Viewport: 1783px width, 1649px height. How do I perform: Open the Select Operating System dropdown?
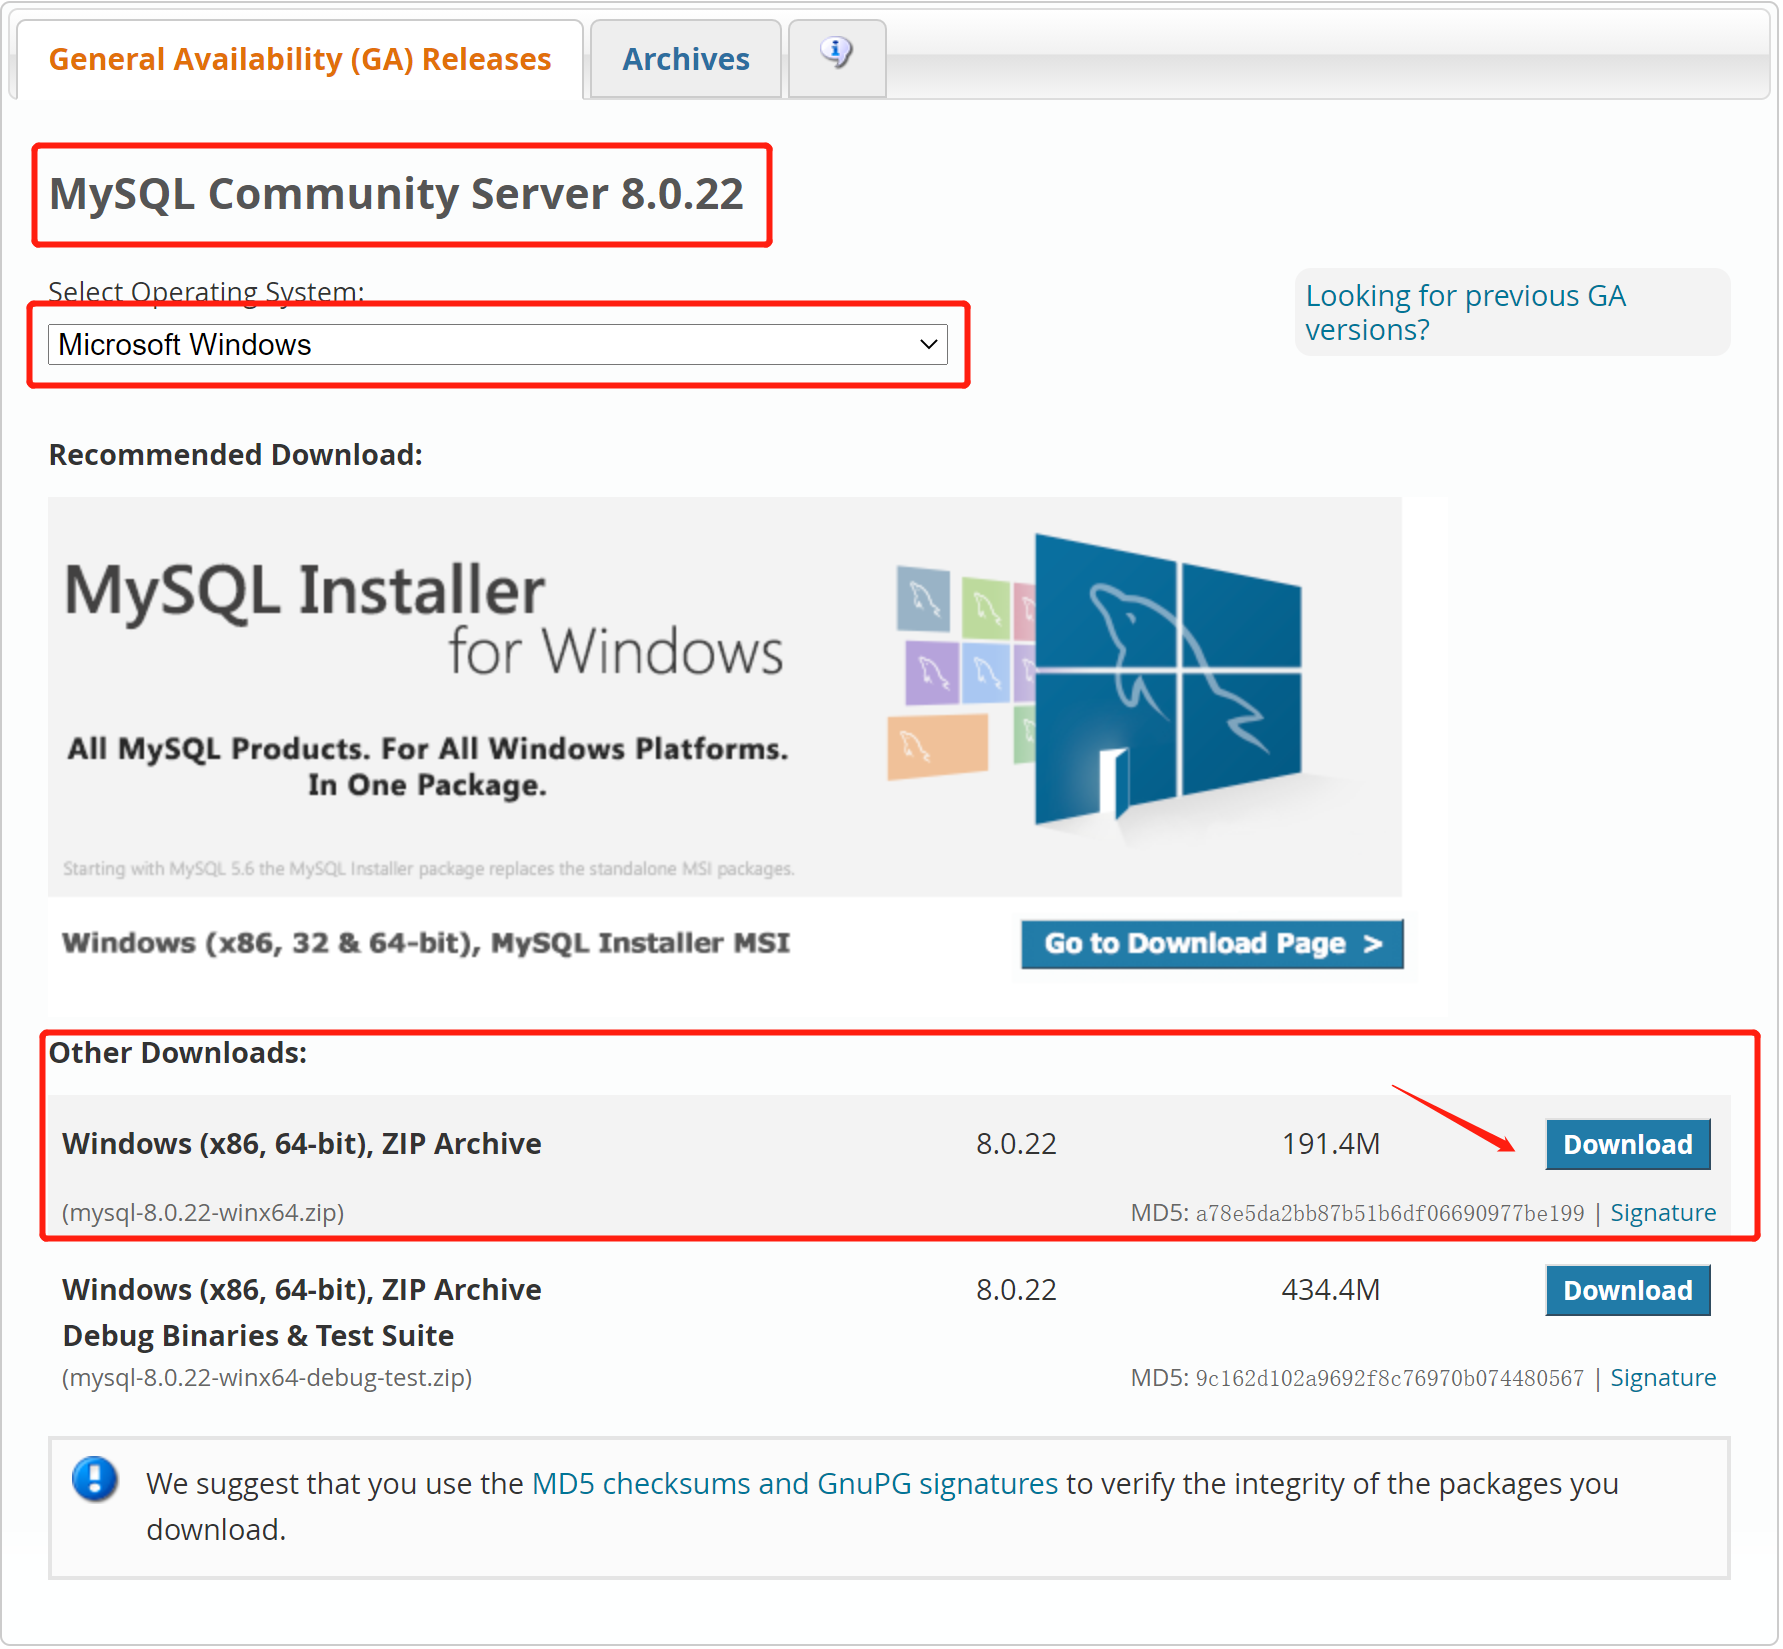(x=498, y=344)
